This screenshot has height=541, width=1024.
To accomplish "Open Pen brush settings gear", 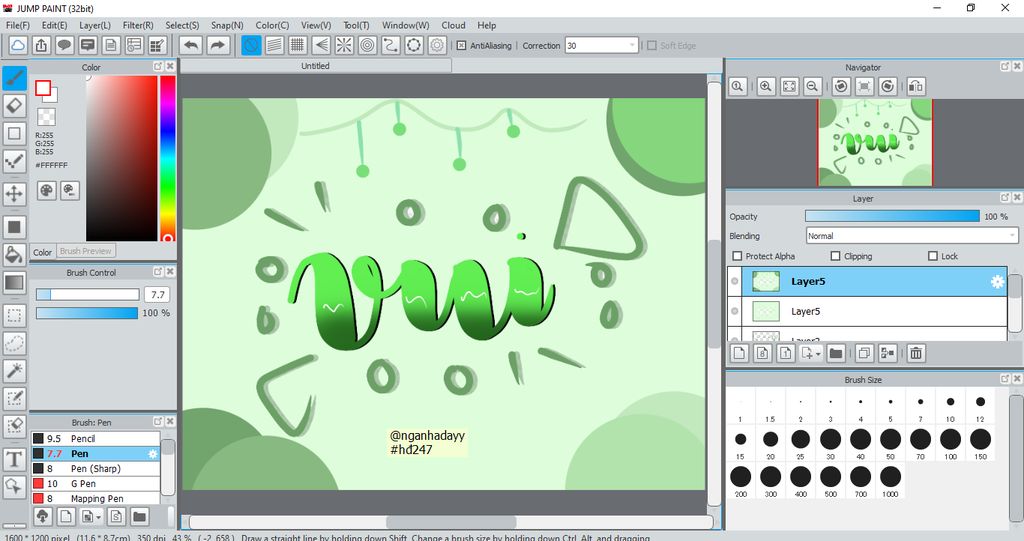I will pyautogui.click(x=152, y=454).
